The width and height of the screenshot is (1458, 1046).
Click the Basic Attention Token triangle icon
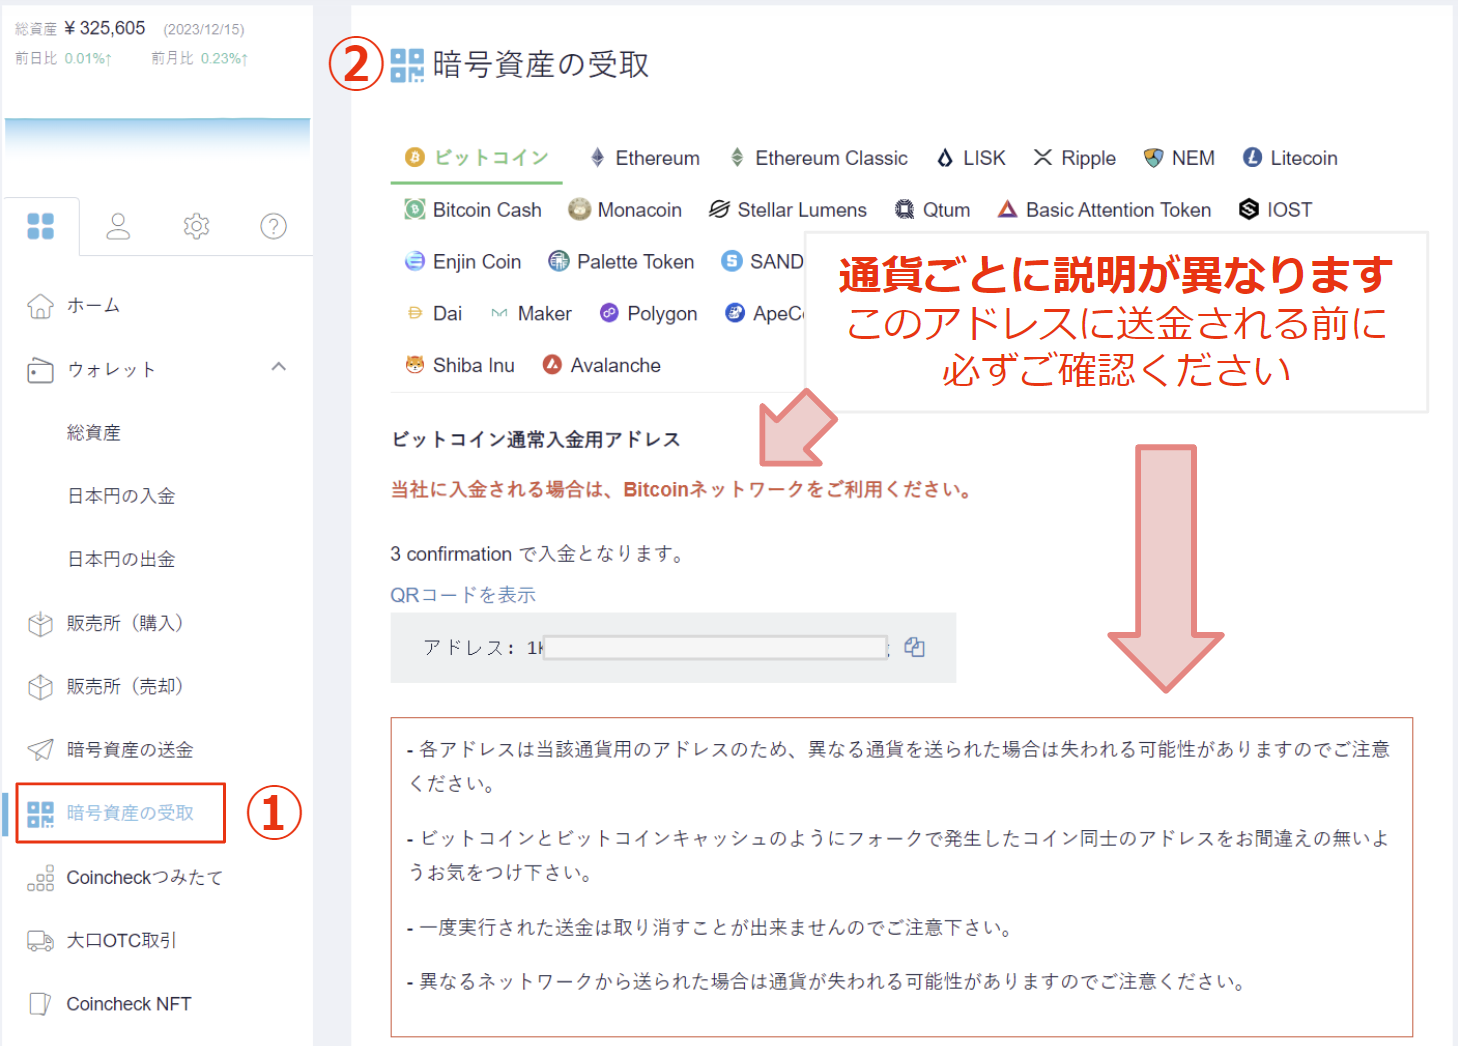(1007, 209)
